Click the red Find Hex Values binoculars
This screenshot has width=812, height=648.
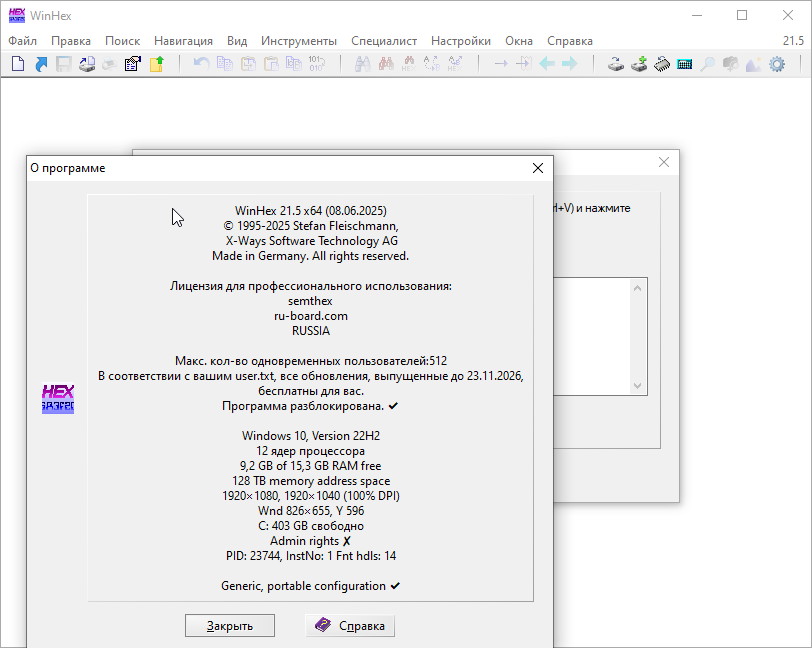(386, 64)
